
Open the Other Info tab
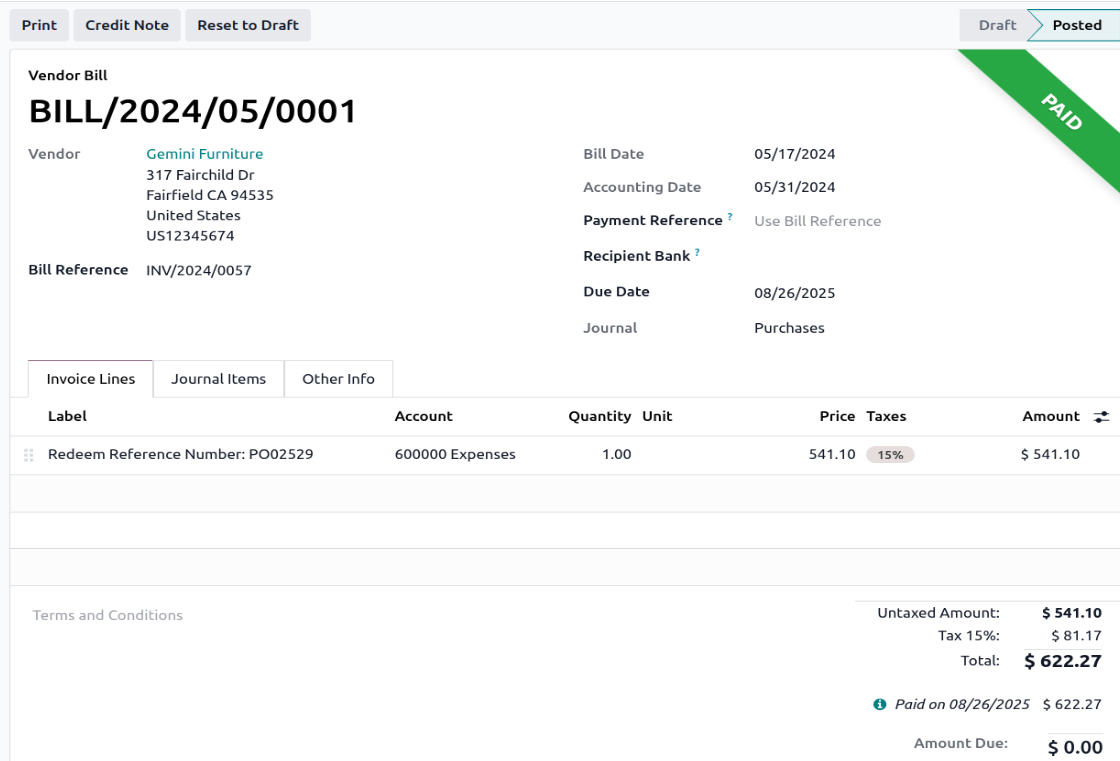click(x=338, y=379)
